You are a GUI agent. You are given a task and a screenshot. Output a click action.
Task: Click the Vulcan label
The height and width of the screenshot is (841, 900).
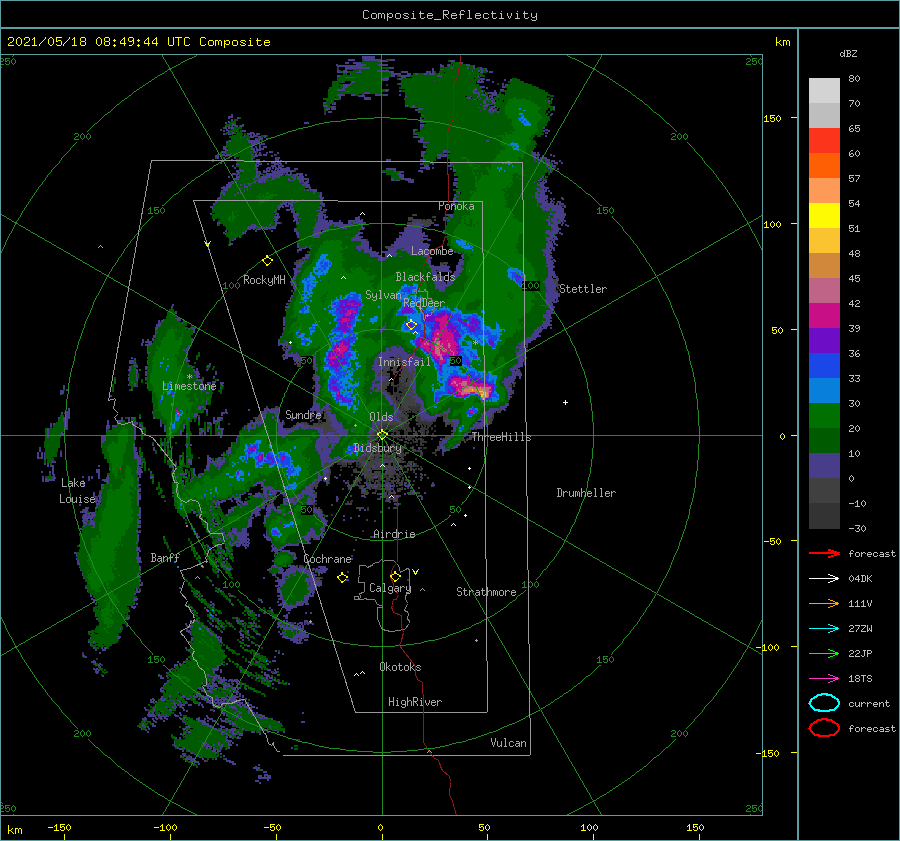(x=509, y=743)
